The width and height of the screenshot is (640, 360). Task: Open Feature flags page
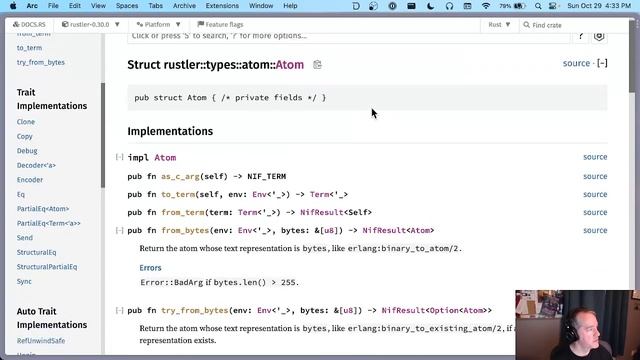(220, 24)
